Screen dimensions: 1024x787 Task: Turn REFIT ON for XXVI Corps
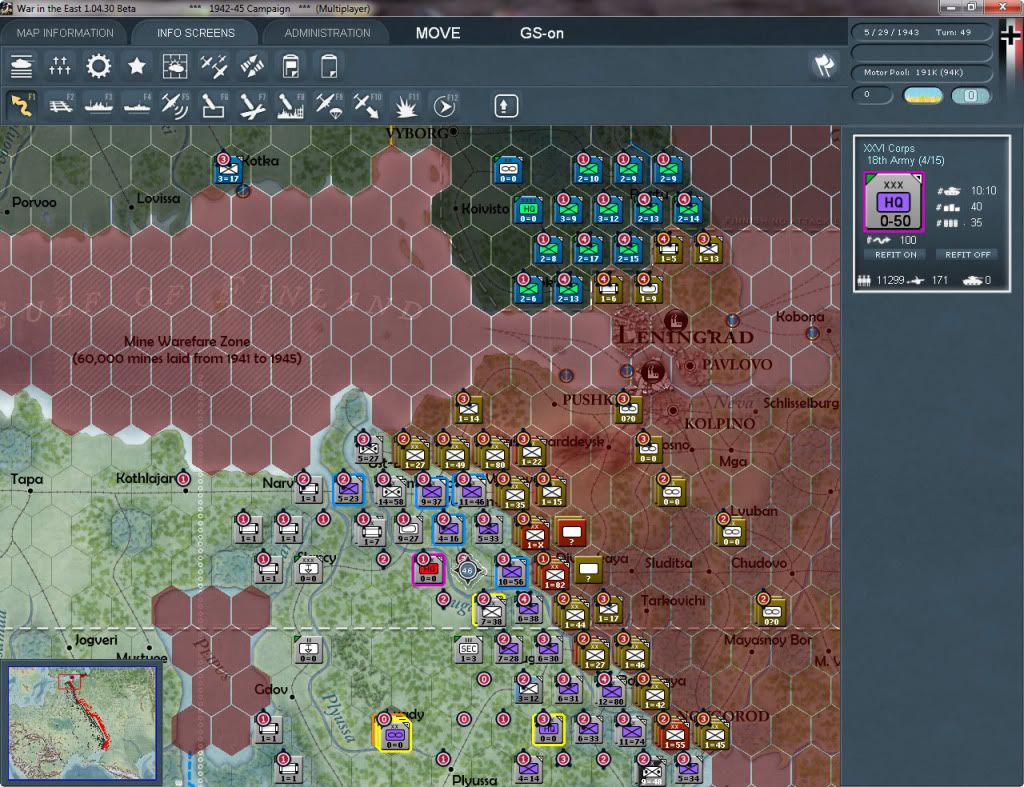(896, 255)
